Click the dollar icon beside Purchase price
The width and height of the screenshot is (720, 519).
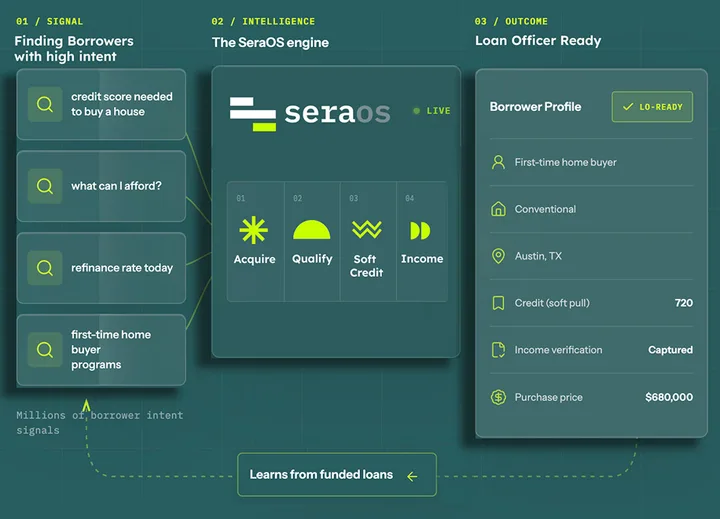point(498,397)
